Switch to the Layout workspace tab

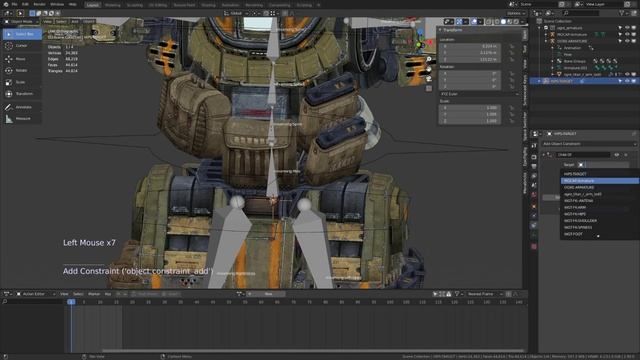(93, 5)
